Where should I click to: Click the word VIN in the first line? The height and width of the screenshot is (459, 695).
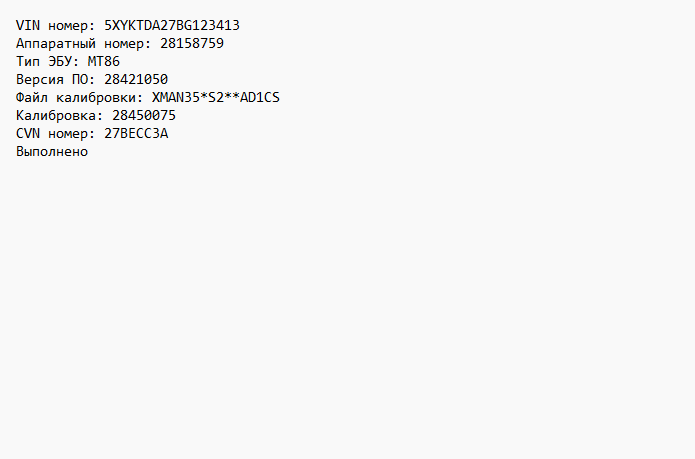tap(28, 25)
